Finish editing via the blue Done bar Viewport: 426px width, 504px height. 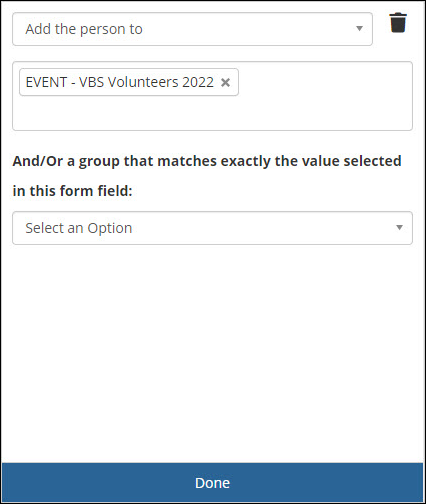click(x=212, y=483)
